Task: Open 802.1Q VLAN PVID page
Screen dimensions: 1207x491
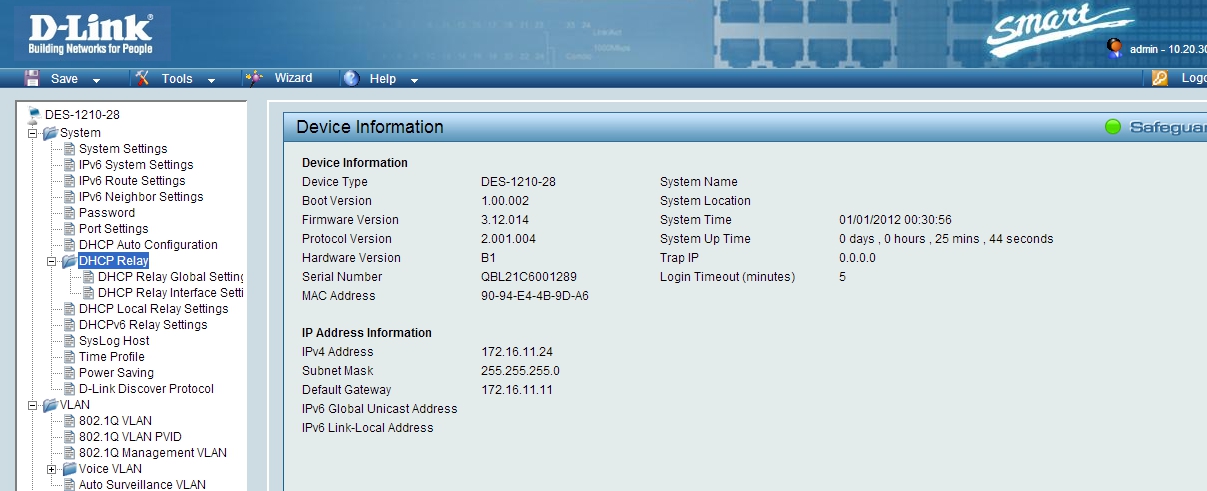Action: point(130,436)
